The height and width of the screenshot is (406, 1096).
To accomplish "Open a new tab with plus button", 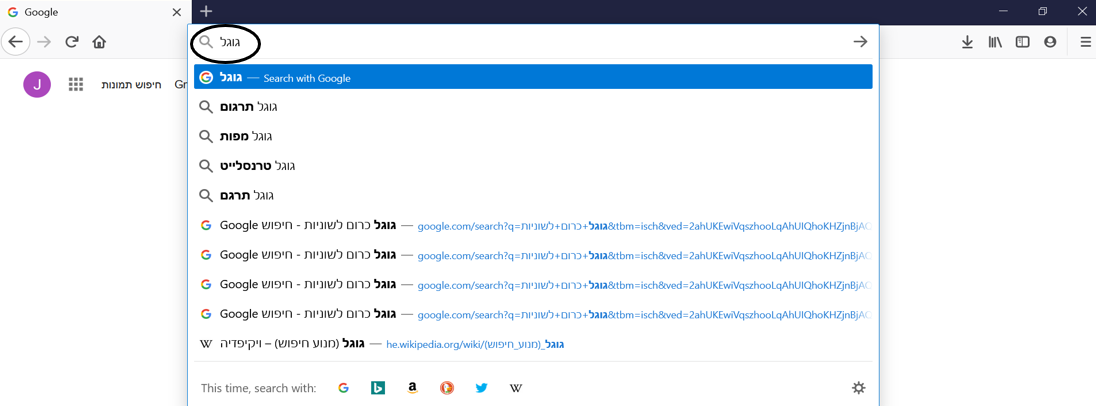I will pyautogui.click(x=206, y=11).
